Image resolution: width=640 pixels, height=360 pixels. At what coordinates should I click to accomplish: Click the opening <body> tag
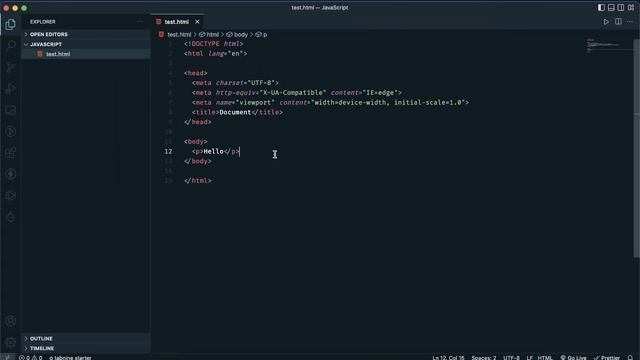tap(196, 142)
